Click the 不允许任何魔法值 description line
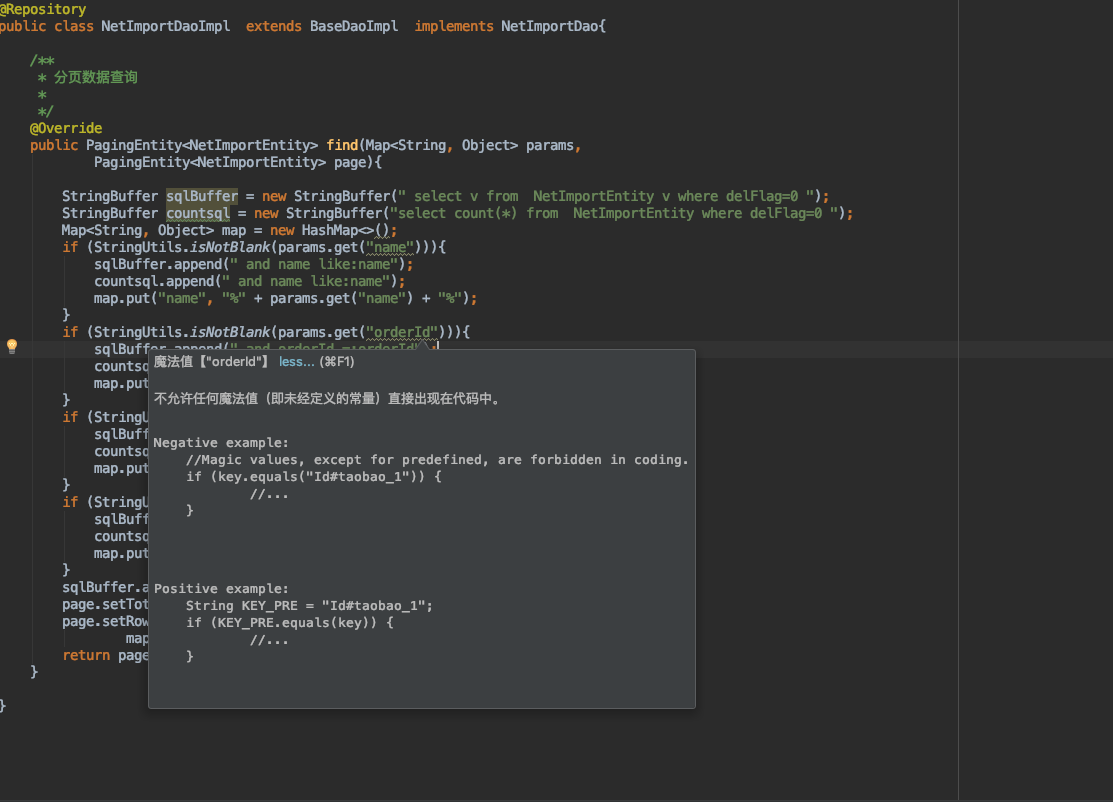Viewport: 1113px width, 802px height. coord(328,399)
